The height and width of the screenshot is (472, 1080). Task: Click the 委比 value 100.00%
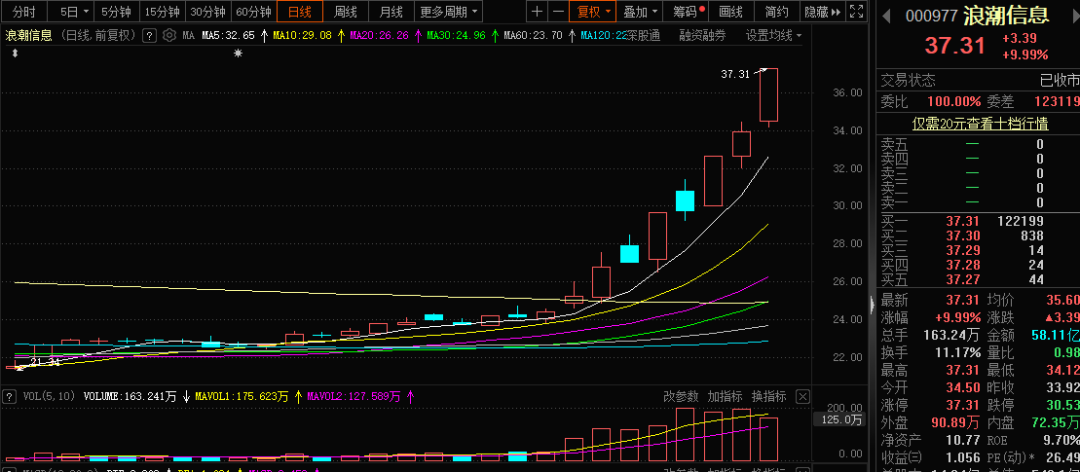pos(953,102)
